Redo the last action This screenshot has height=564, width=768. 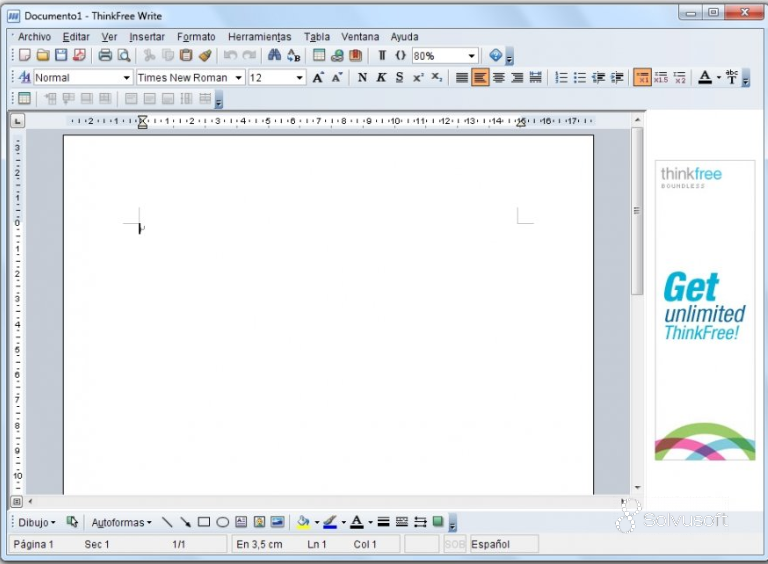click(x=249, y=55)
